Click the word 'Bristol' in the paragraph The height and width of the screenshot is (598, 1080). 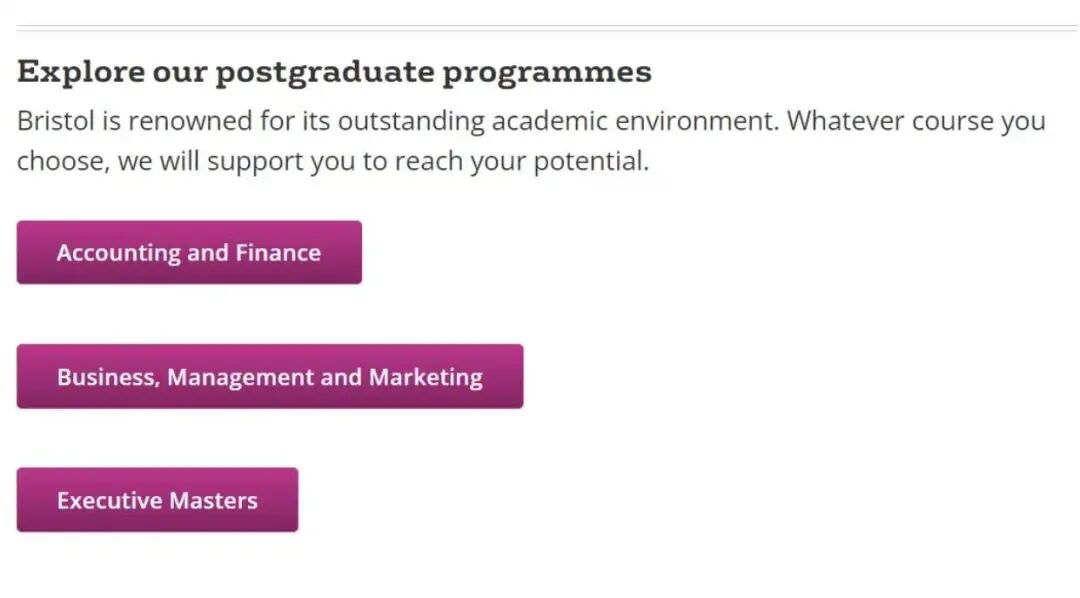pos(54,122)
